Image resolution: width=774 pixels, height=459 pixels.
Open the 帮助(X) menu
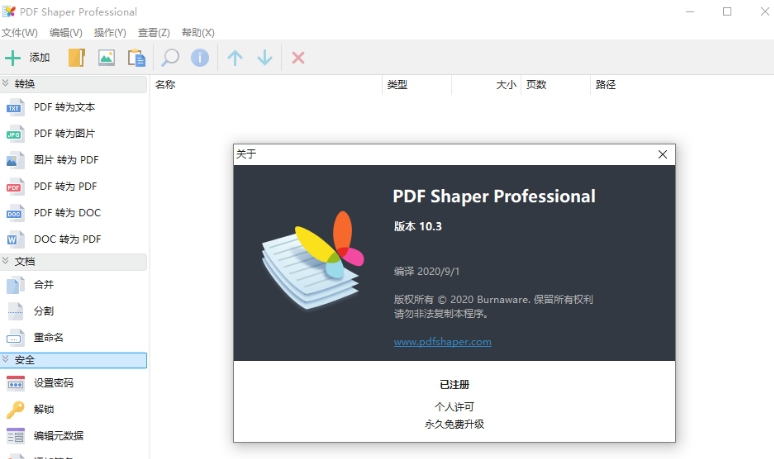198,33
